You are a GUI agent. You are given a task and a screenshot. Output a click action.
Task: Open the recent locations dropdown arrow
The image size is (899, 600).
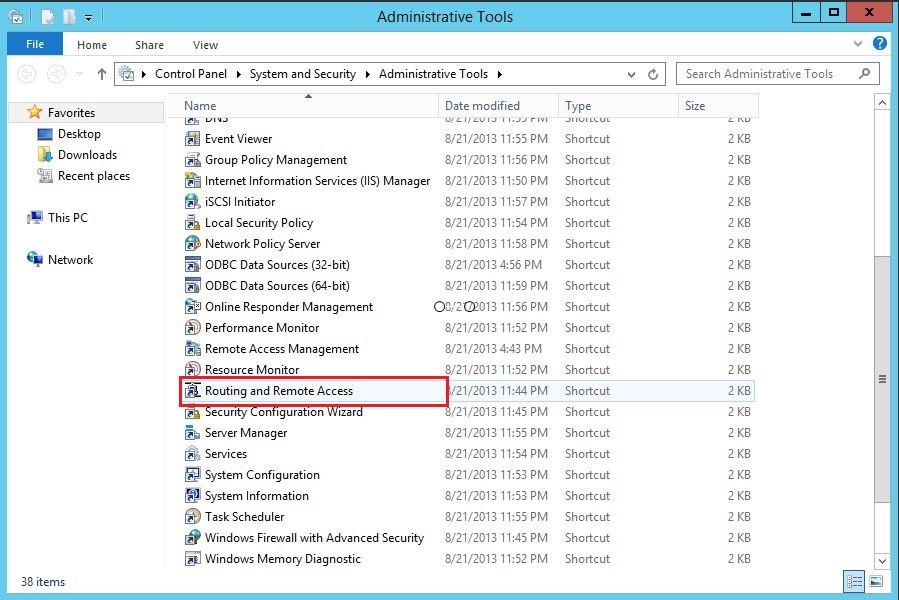tap(80, 74)
